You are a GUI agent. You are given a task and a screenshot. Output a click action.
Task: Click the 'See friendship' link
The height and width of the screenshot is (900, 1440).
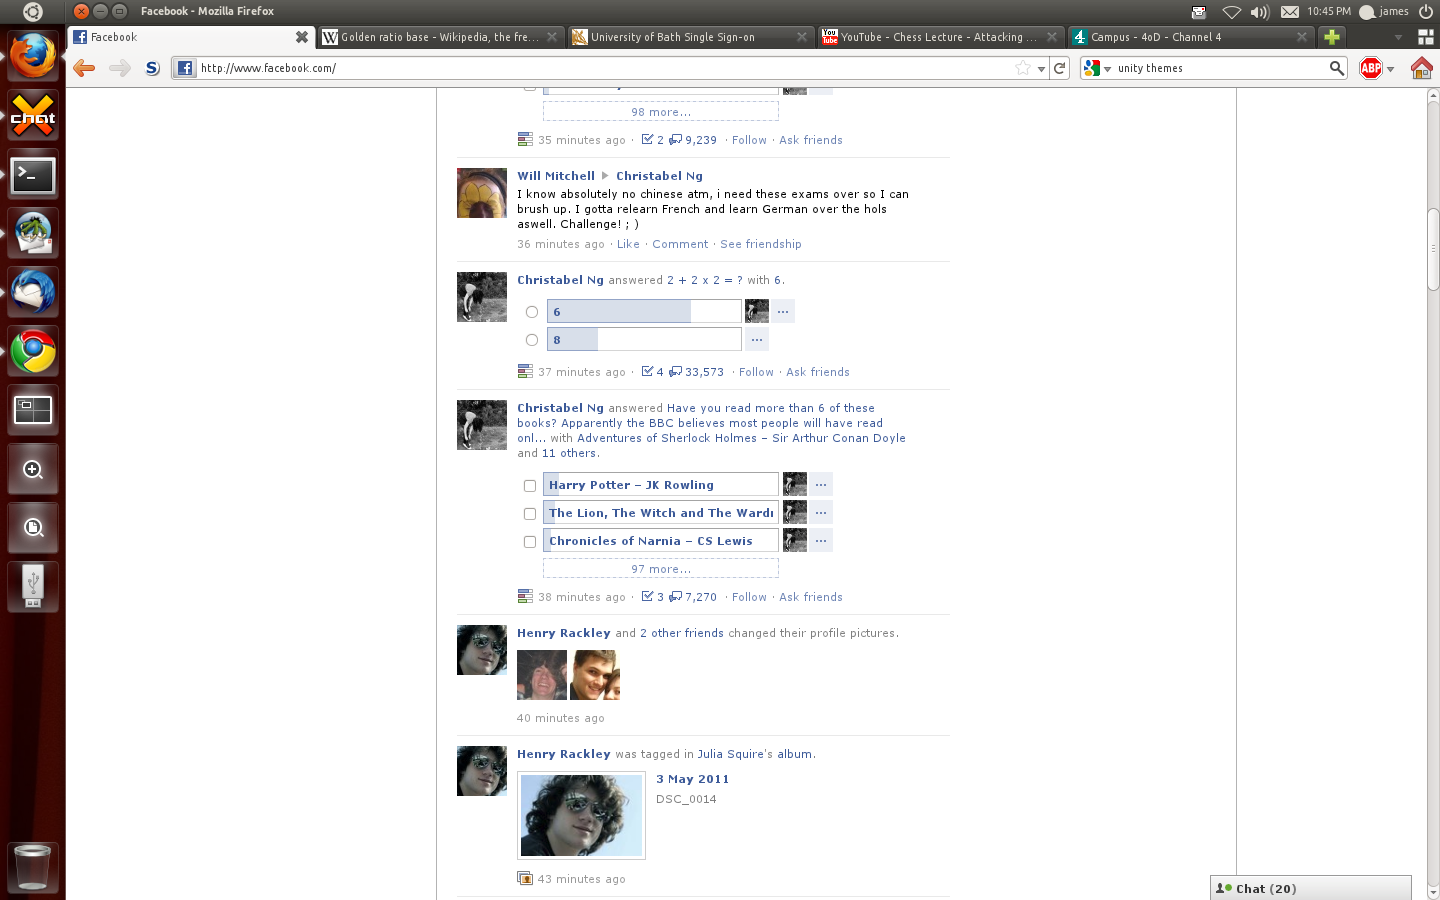coord(760,244)
